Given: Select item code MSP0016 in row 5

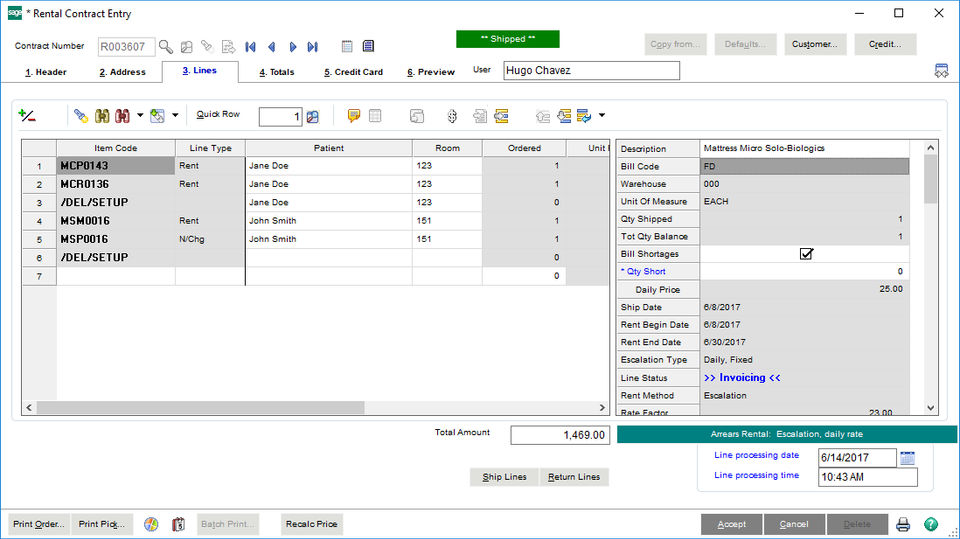Looking at the screenshot, I should pyautogui.click(x=116, y=239).
